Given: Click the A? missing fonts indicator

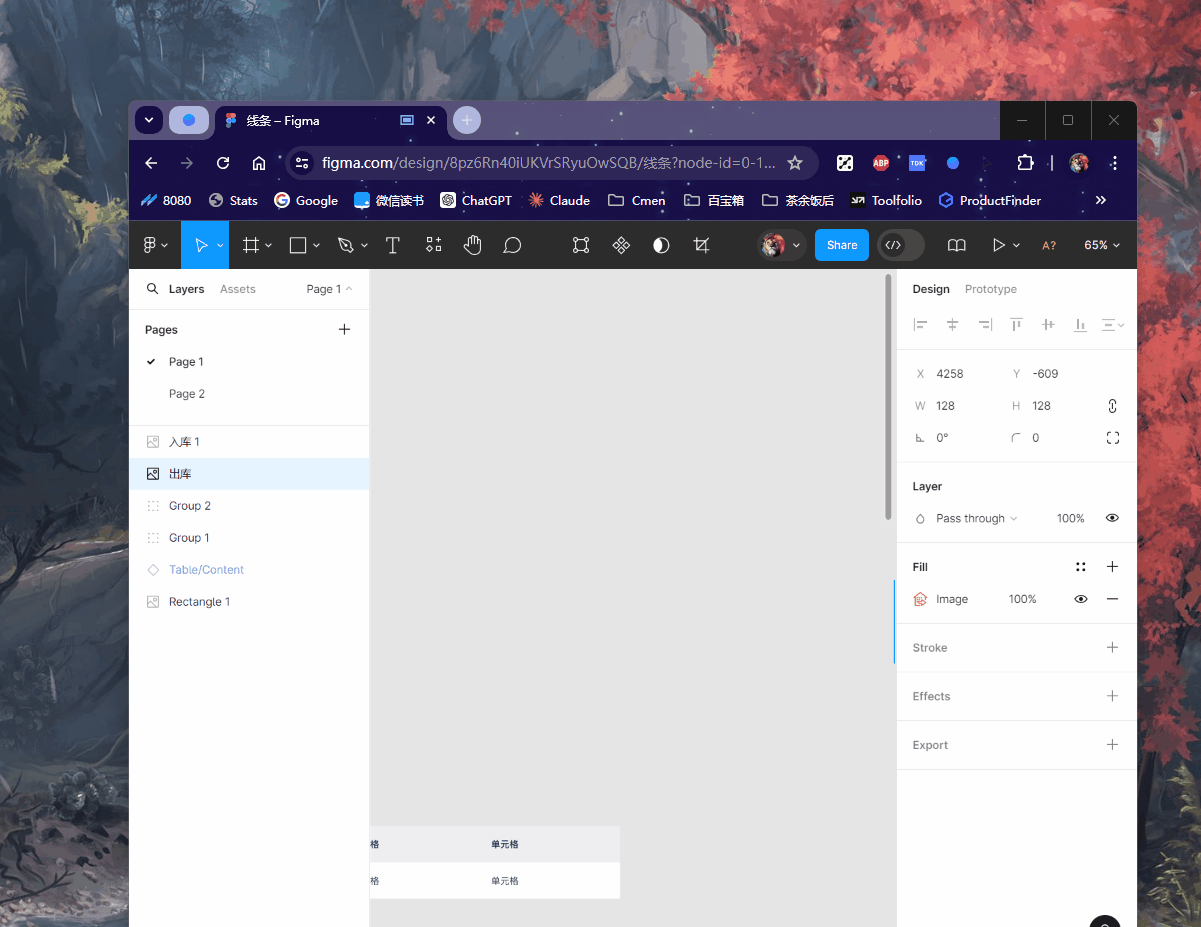Looking at the screenshot, I should click(x=1049, y=245).
